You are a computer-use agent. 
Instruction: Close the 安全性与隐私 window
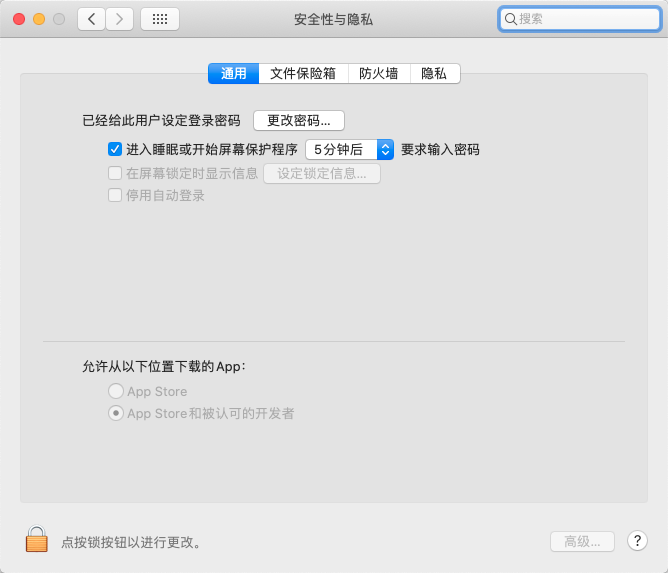pos(19,19)
